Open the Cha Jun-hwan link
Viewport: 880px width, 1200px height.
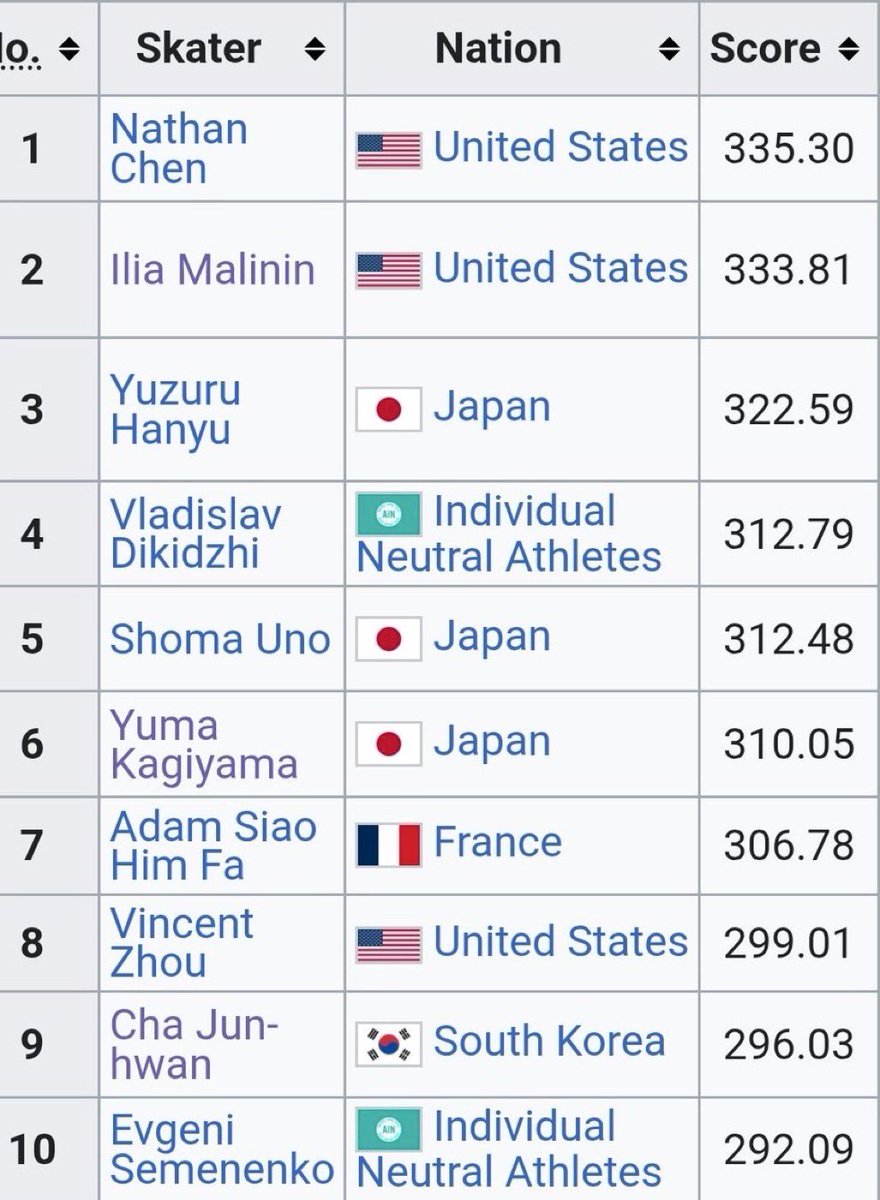click(194, 1044)
